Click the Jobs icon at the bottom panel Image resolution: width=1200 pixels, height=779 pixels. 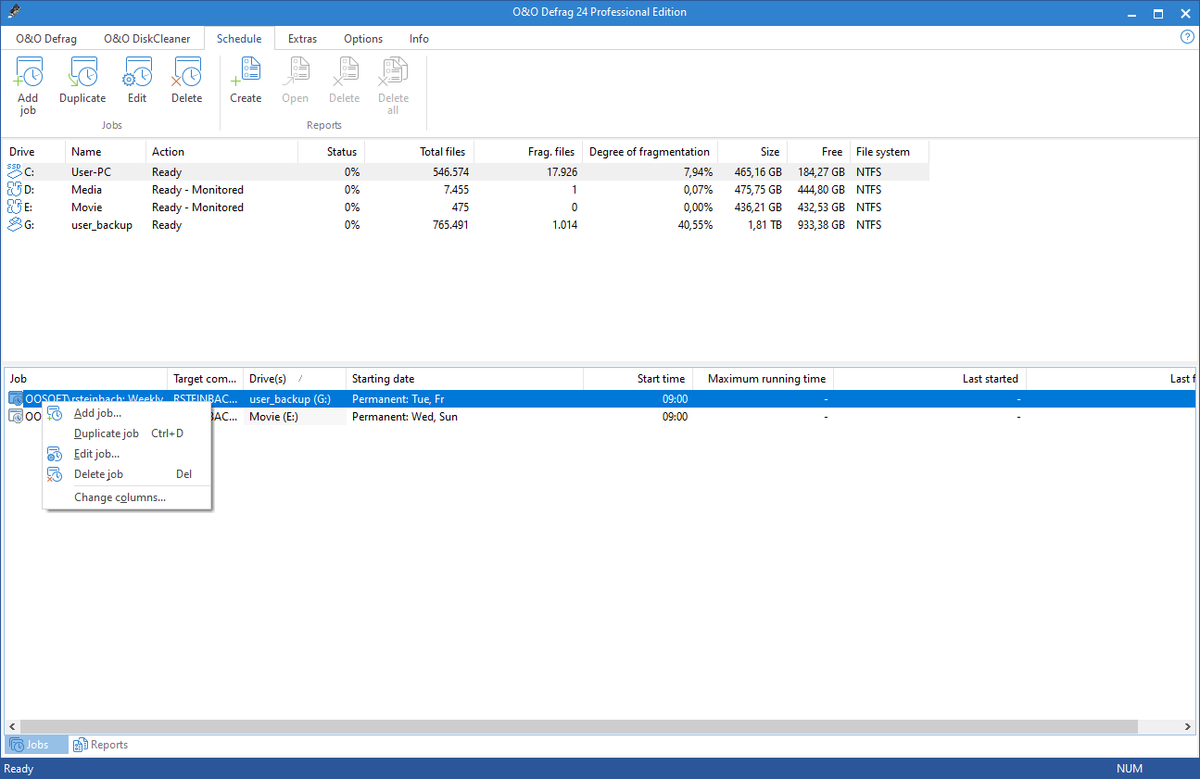[16, 744]
